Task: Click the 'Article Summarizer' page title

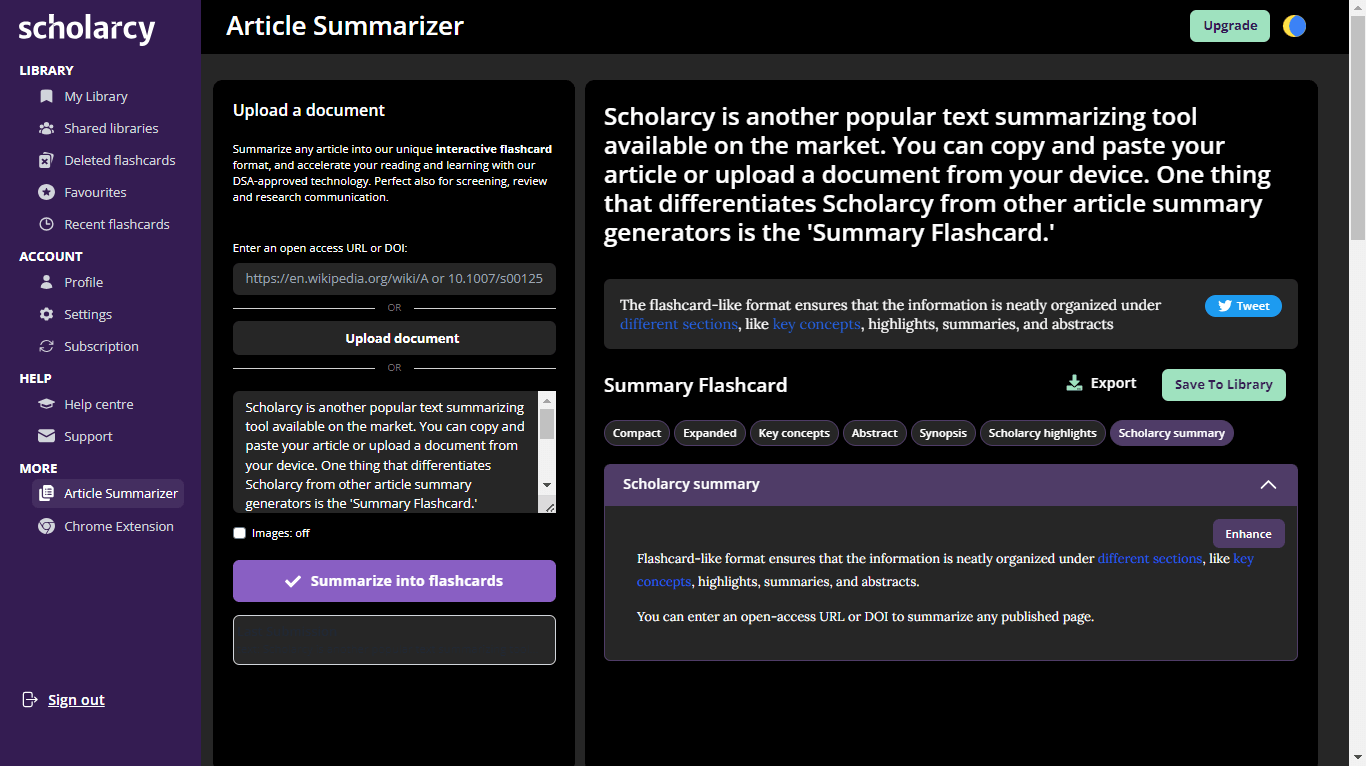Action: [345, 26]
